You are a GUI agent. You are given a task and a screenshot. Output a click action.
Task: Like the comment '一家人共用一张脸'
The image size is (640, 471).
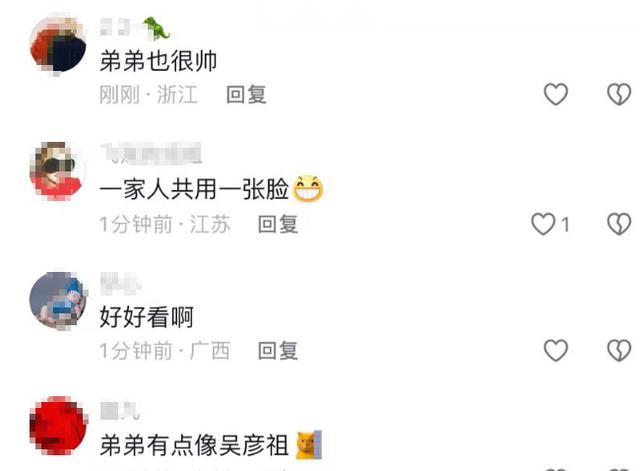(x=543, y=224)
